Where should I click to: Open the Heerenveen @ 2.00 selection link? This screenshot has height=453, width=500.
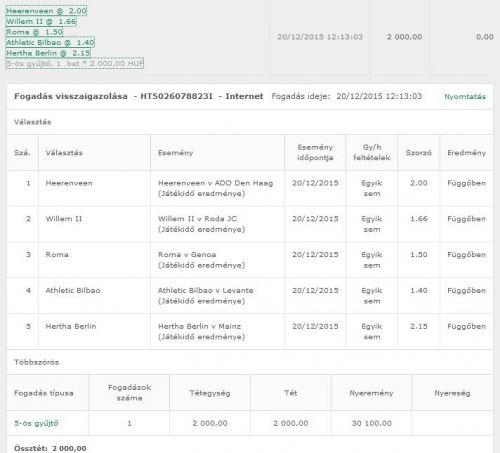point(46,11)
